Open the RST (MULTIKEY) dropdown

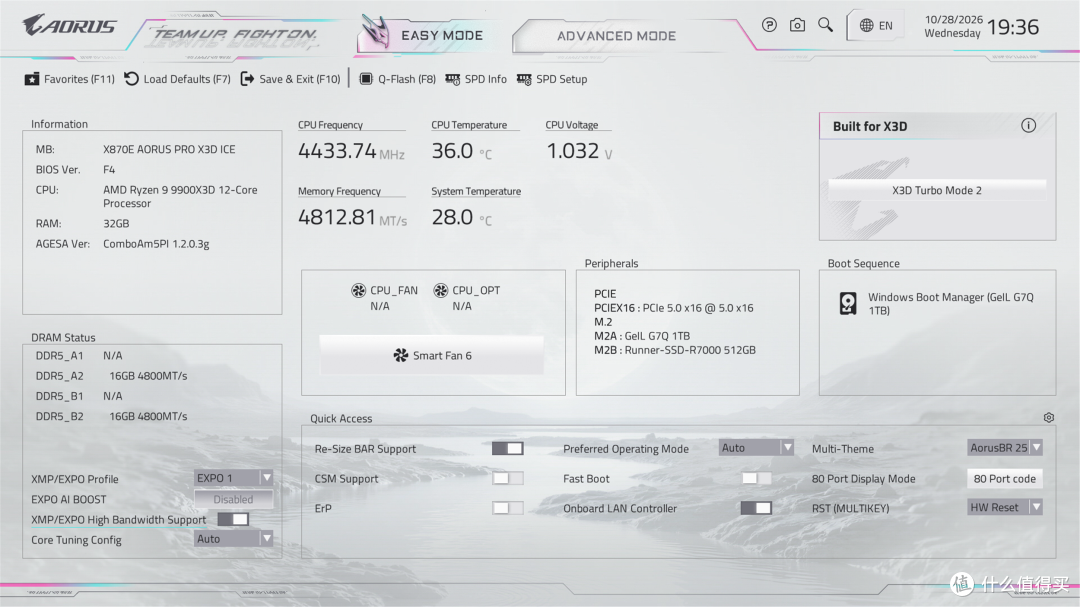[1005, 508]
